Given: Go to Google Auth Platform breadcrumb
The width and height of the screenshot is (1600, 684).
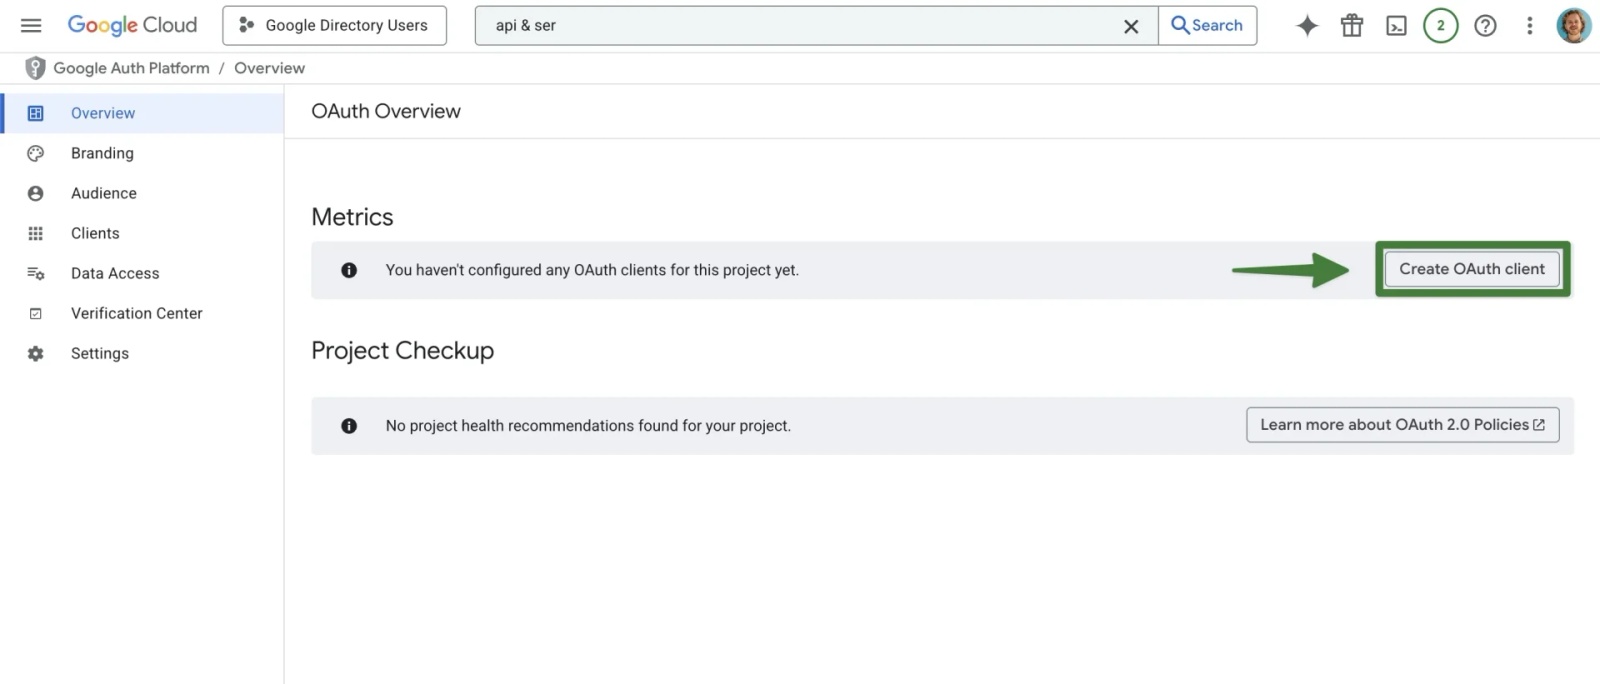Looking at the screenshot, I should tap(131, 68).
